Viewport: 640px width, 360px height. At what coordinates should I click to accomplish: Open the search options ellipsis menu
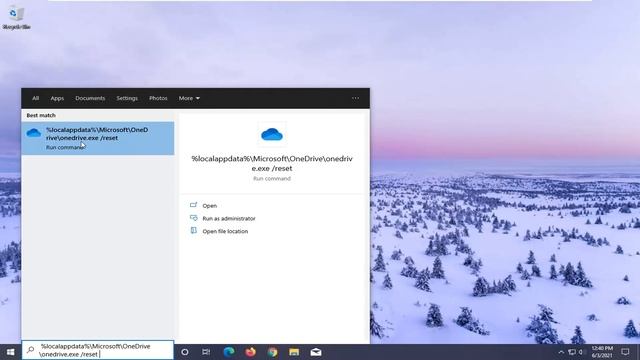pos(356,98)
